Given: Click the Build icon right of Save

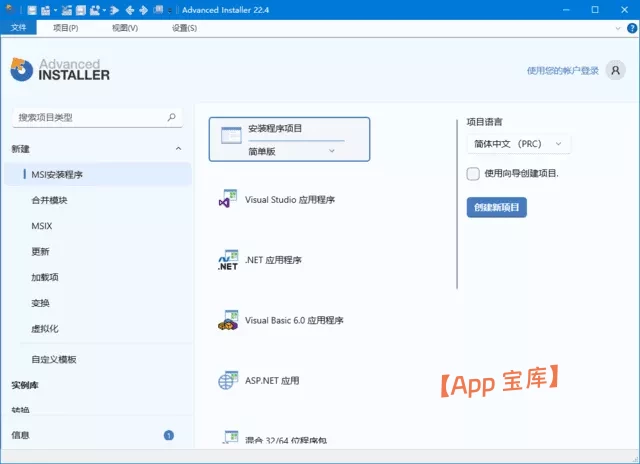Looking at the screenshot, I should click(45, 10).
